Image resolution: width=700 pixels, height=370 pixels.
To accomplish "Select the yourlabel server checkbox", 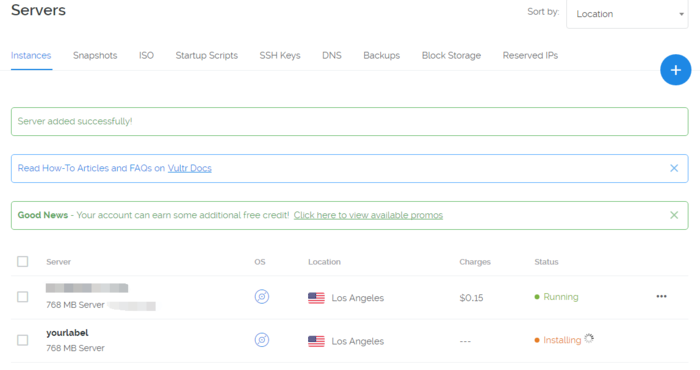I will (x=23, y=340).
